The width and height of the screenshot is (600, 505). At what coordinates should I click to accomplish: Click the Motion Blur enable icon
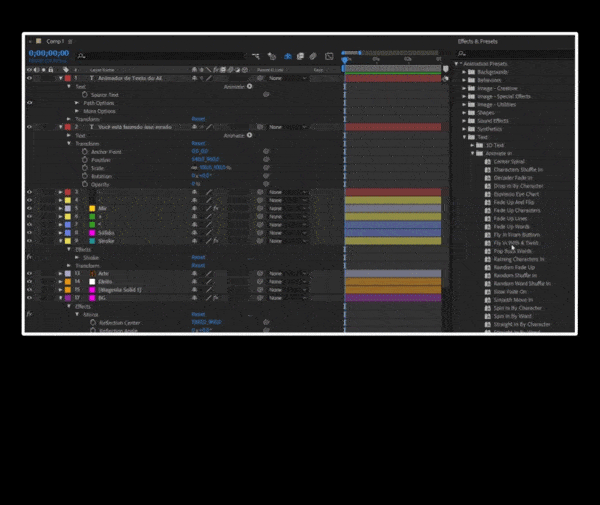point(313,56)
